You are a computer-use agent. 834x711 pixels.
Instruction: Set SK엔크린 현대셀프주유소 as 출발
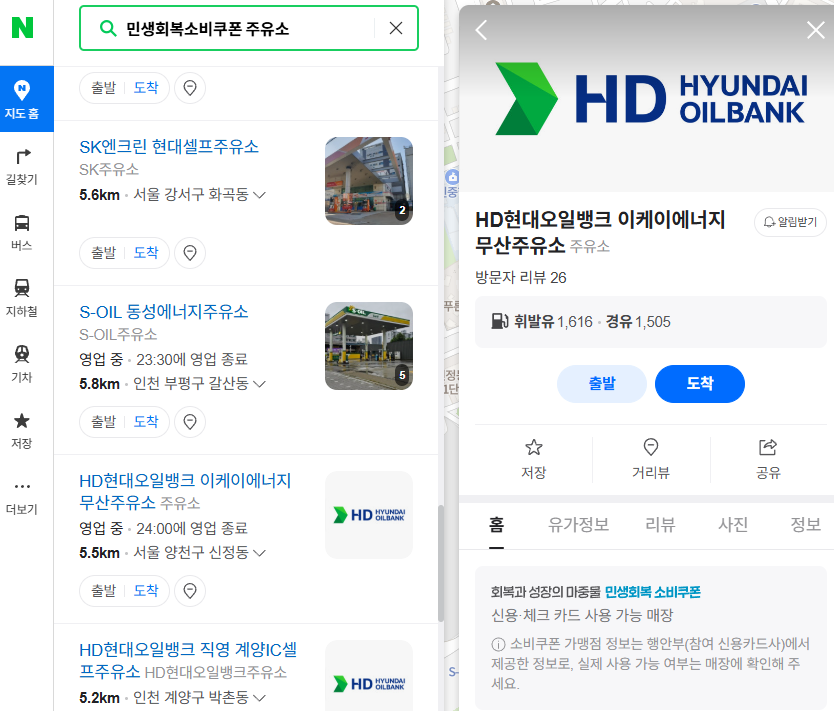pos(103,253)
